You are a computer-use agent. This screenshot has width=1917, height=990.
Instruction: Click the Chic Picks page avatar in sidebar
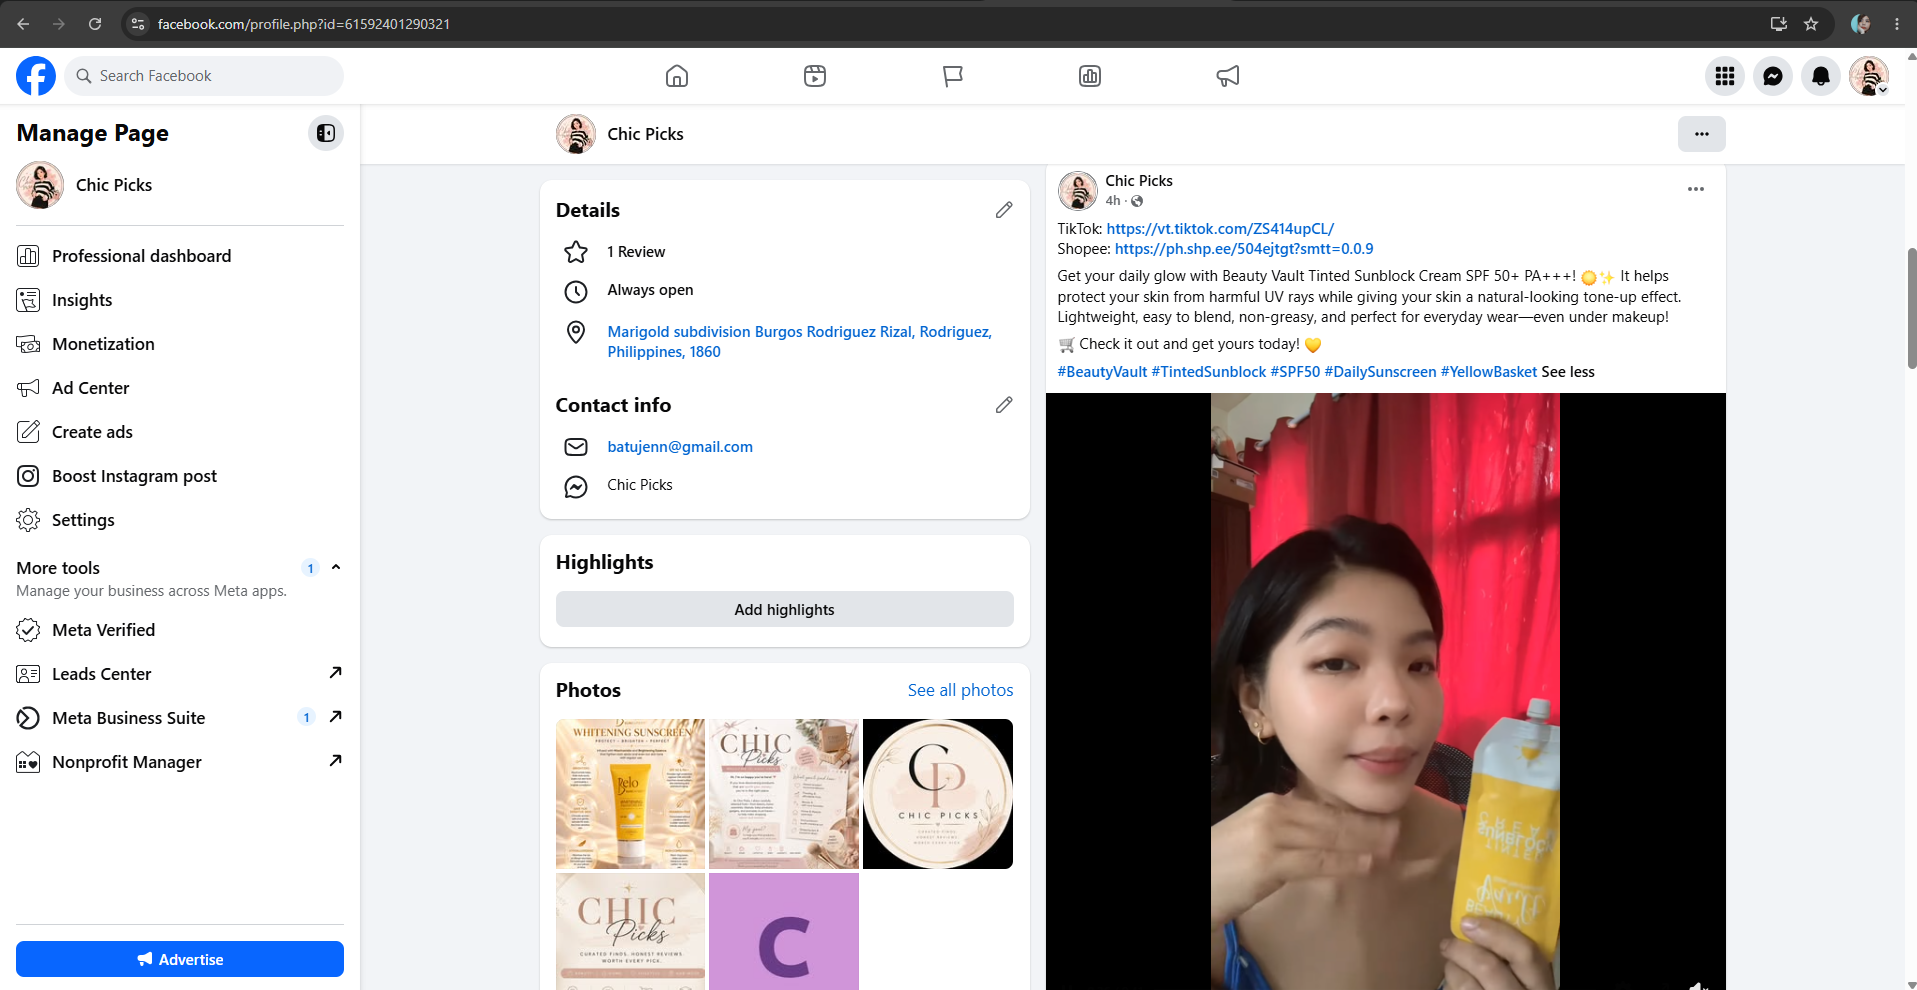pyautogui.click(x=40, y=185)
